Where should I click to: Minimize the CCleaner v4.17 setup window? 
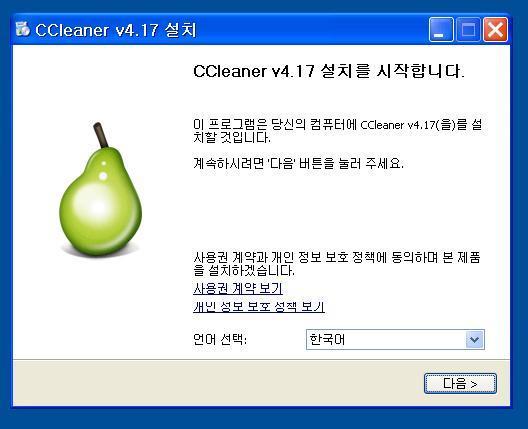point(441,30)
